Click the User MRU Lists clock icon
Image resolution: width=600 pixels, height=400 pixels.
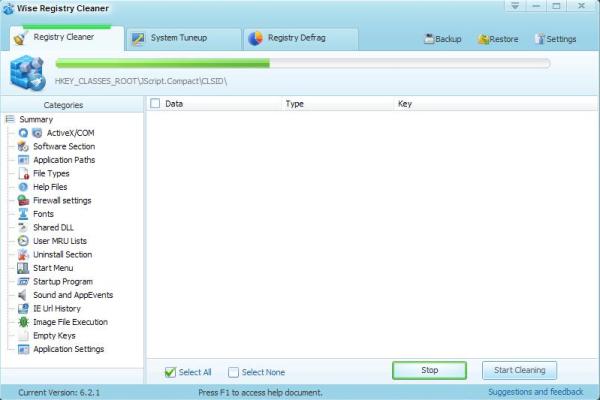pyautogui.click(x=23, y=241)
